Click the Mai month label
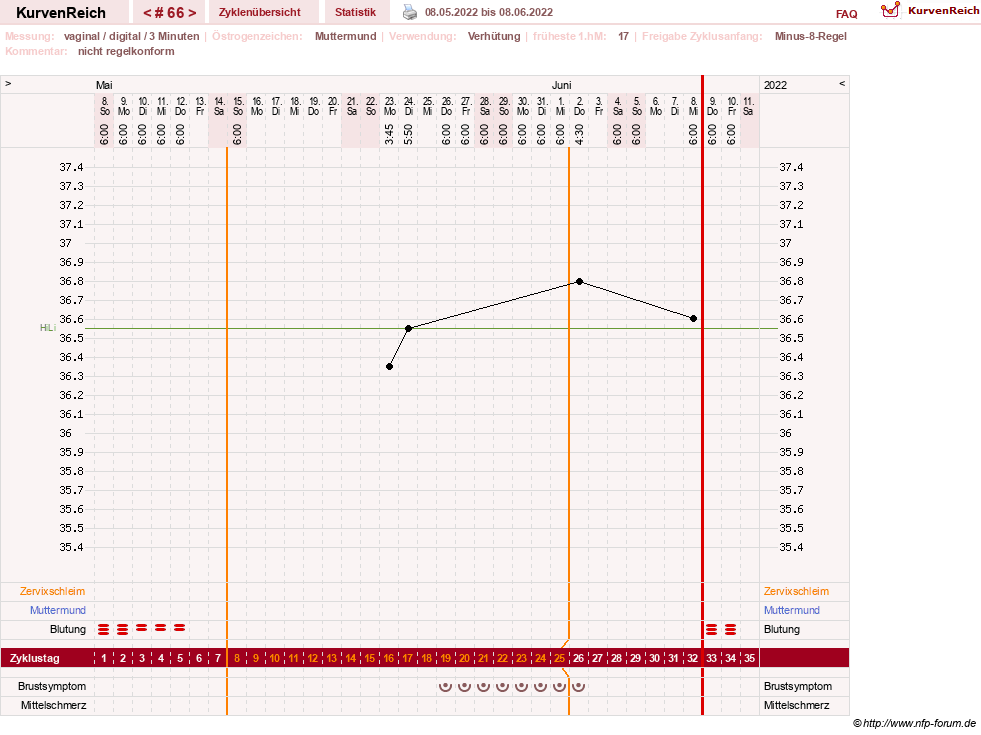 pyautogui.click(x=104, y=85)
